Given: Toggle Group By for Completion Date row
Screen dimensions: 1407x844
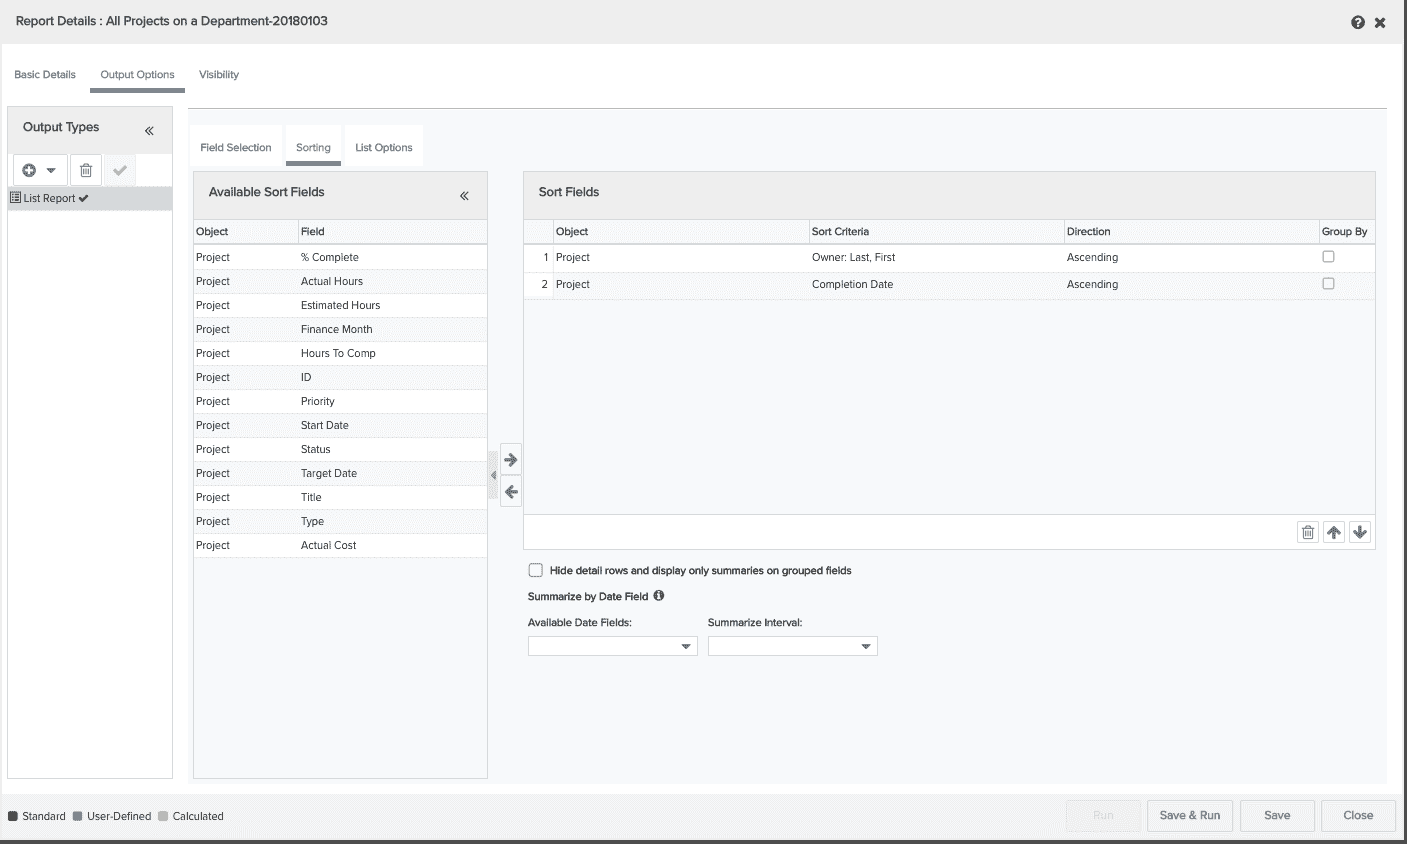Looking at the screenshot, I should (x=1328, y=284).
